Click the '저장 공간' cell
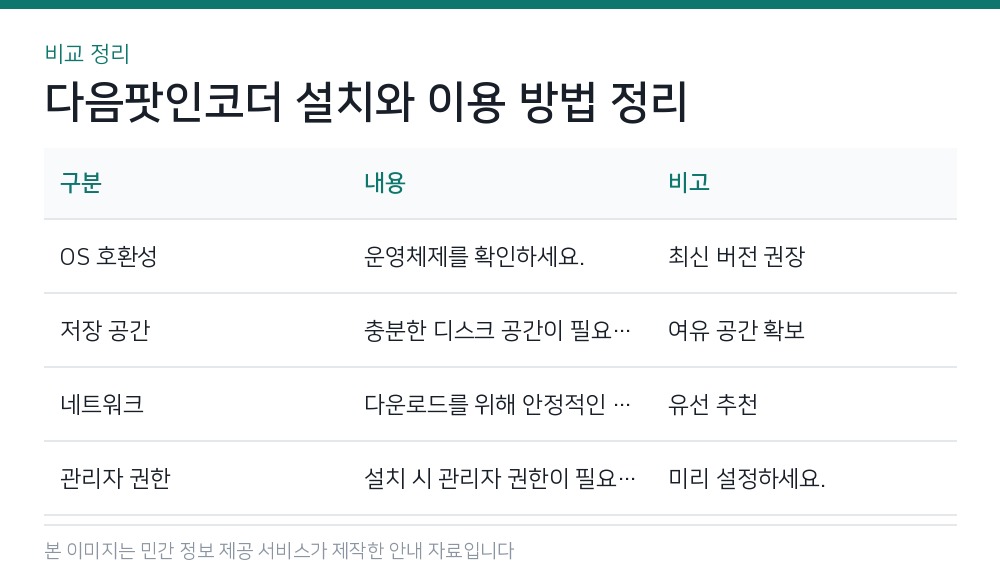This screenshot has height=578, width=1000. click(105, 330)
